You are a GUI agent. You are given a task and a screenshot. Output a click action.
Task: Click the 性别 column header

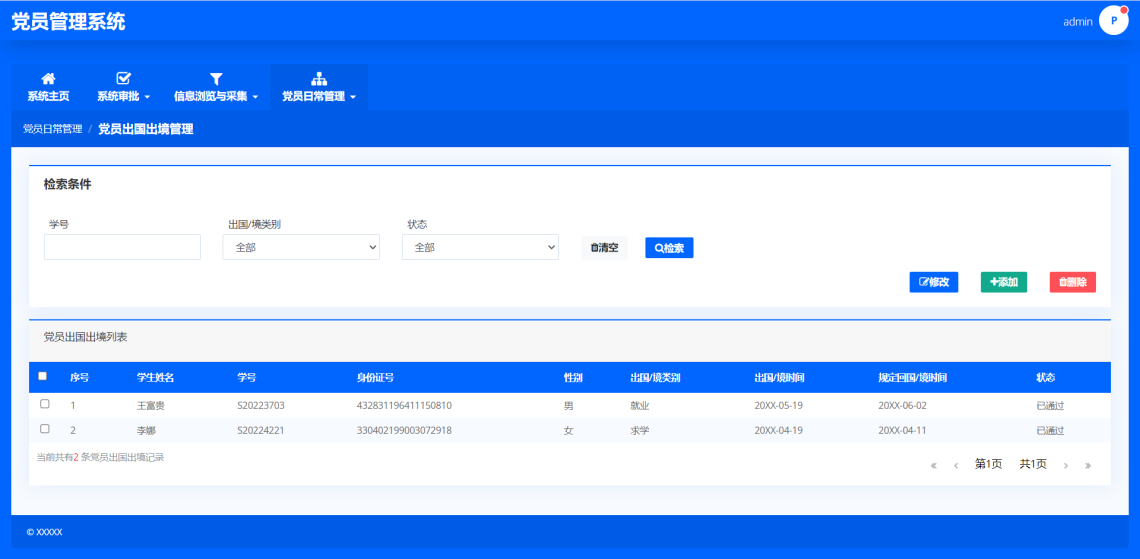pyautogui.click(x=573, y=377)
